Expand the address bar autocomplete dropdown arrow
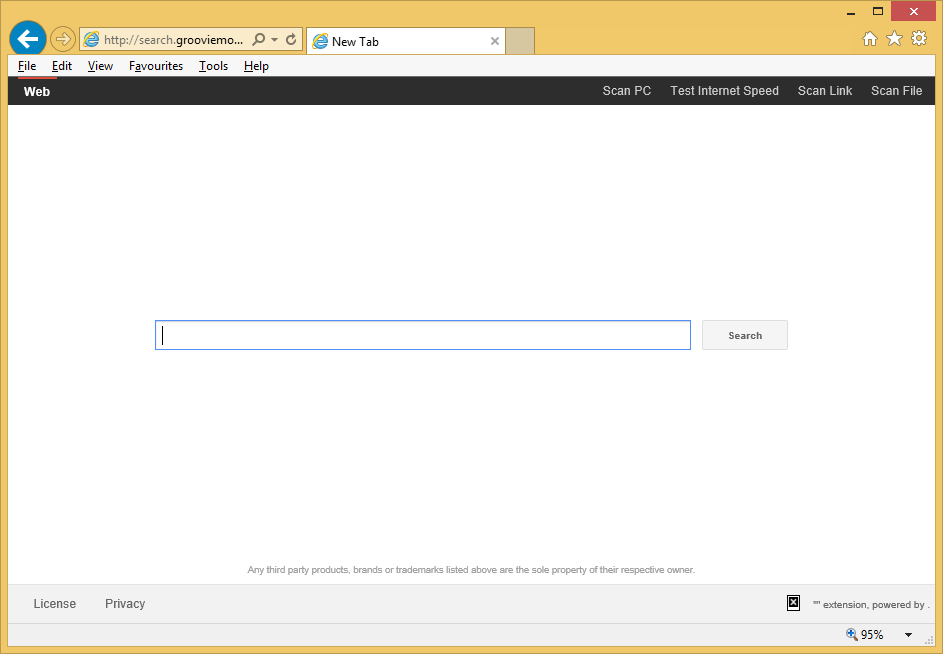 275,40
